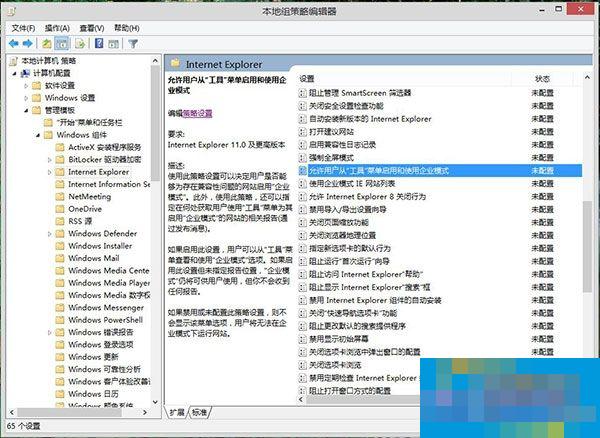Click policy icon beside 强制全屏模式
Screen dimensions: 600x438
303,158
